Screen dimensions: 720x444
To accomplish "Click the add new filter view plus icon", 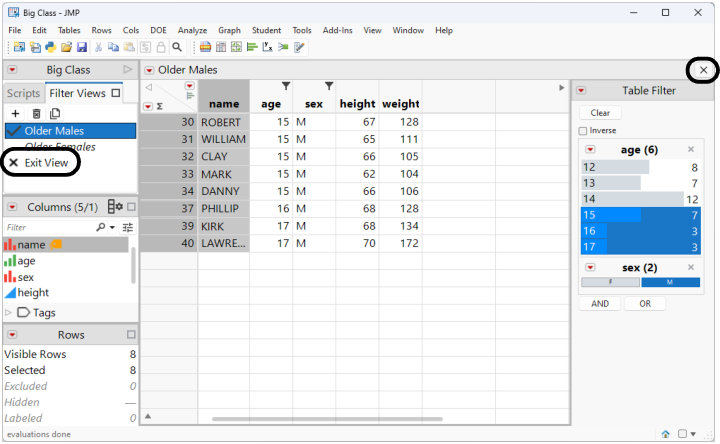I will point(15,114).
